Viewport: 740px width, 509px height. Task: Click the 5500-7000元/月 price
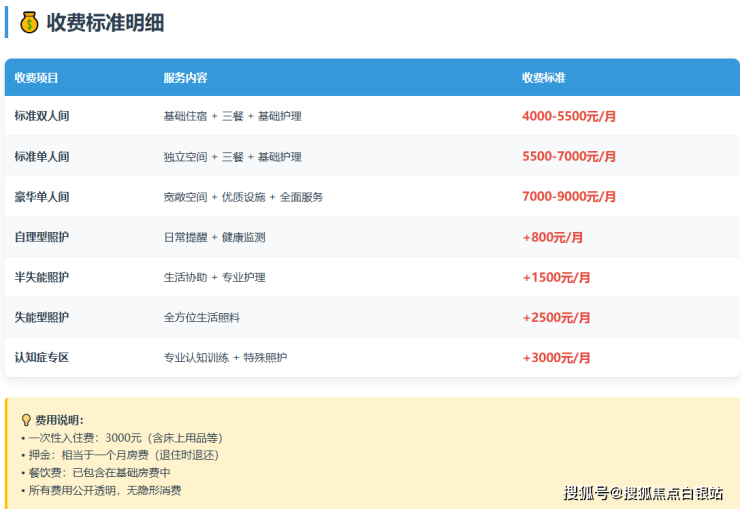(x=569, y=157)
